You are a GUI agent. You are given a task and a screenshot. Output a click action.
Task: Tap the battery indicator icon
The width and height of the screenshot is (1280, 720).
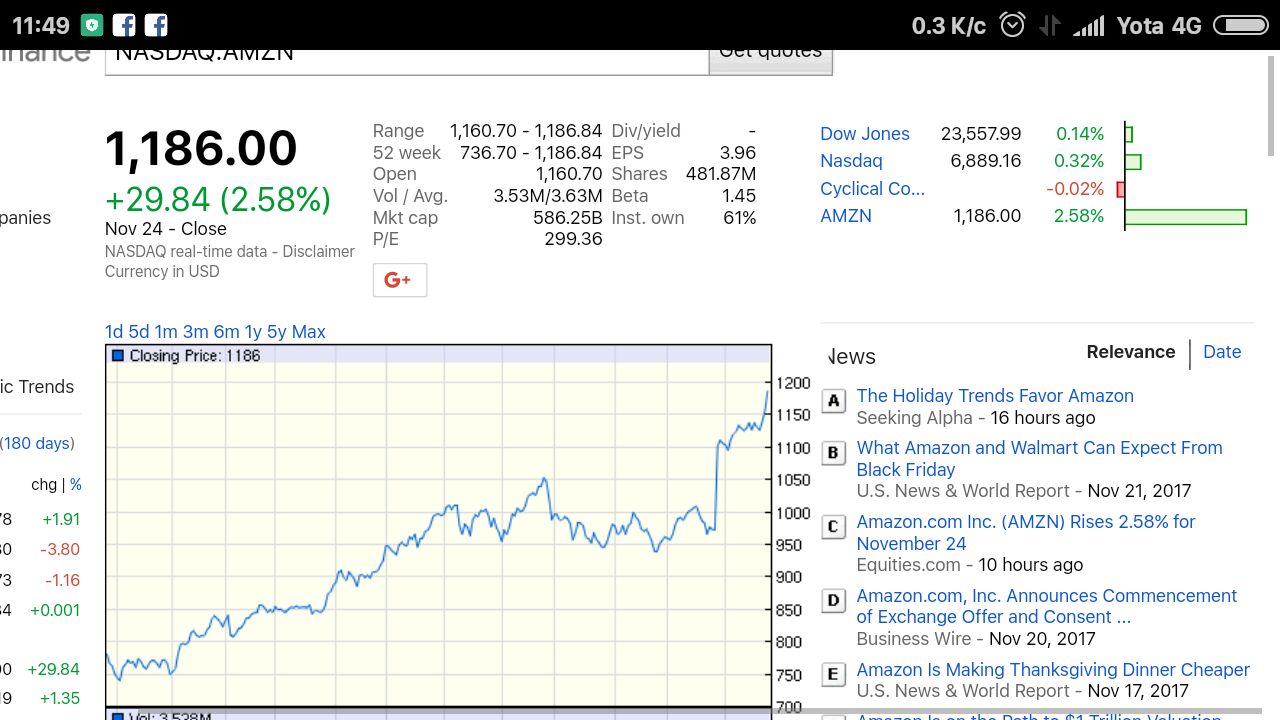tap(1240, 25)
